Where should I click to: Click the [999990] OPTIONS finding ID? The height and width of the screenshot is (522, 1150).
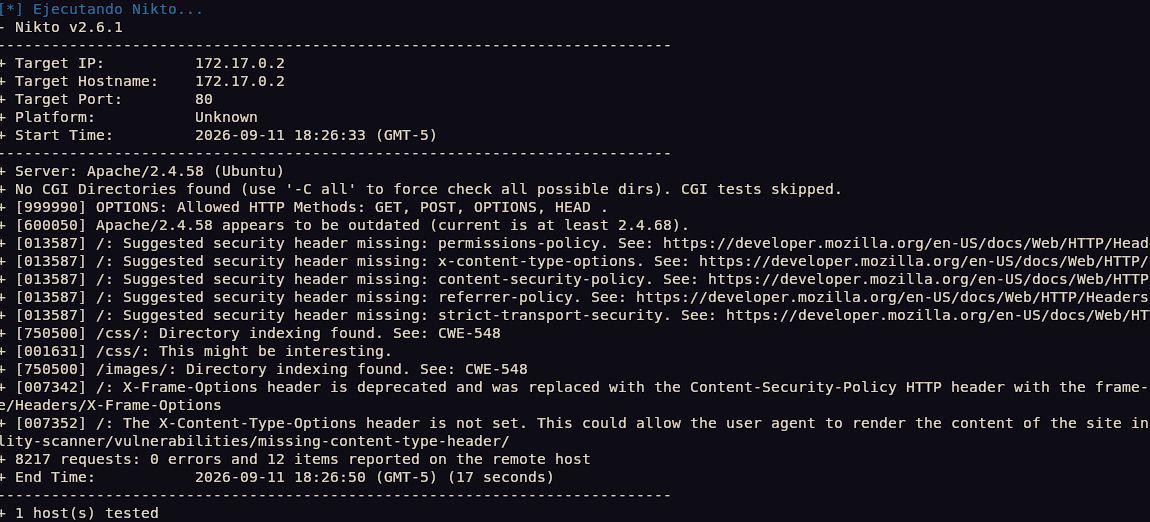[51, 207]
